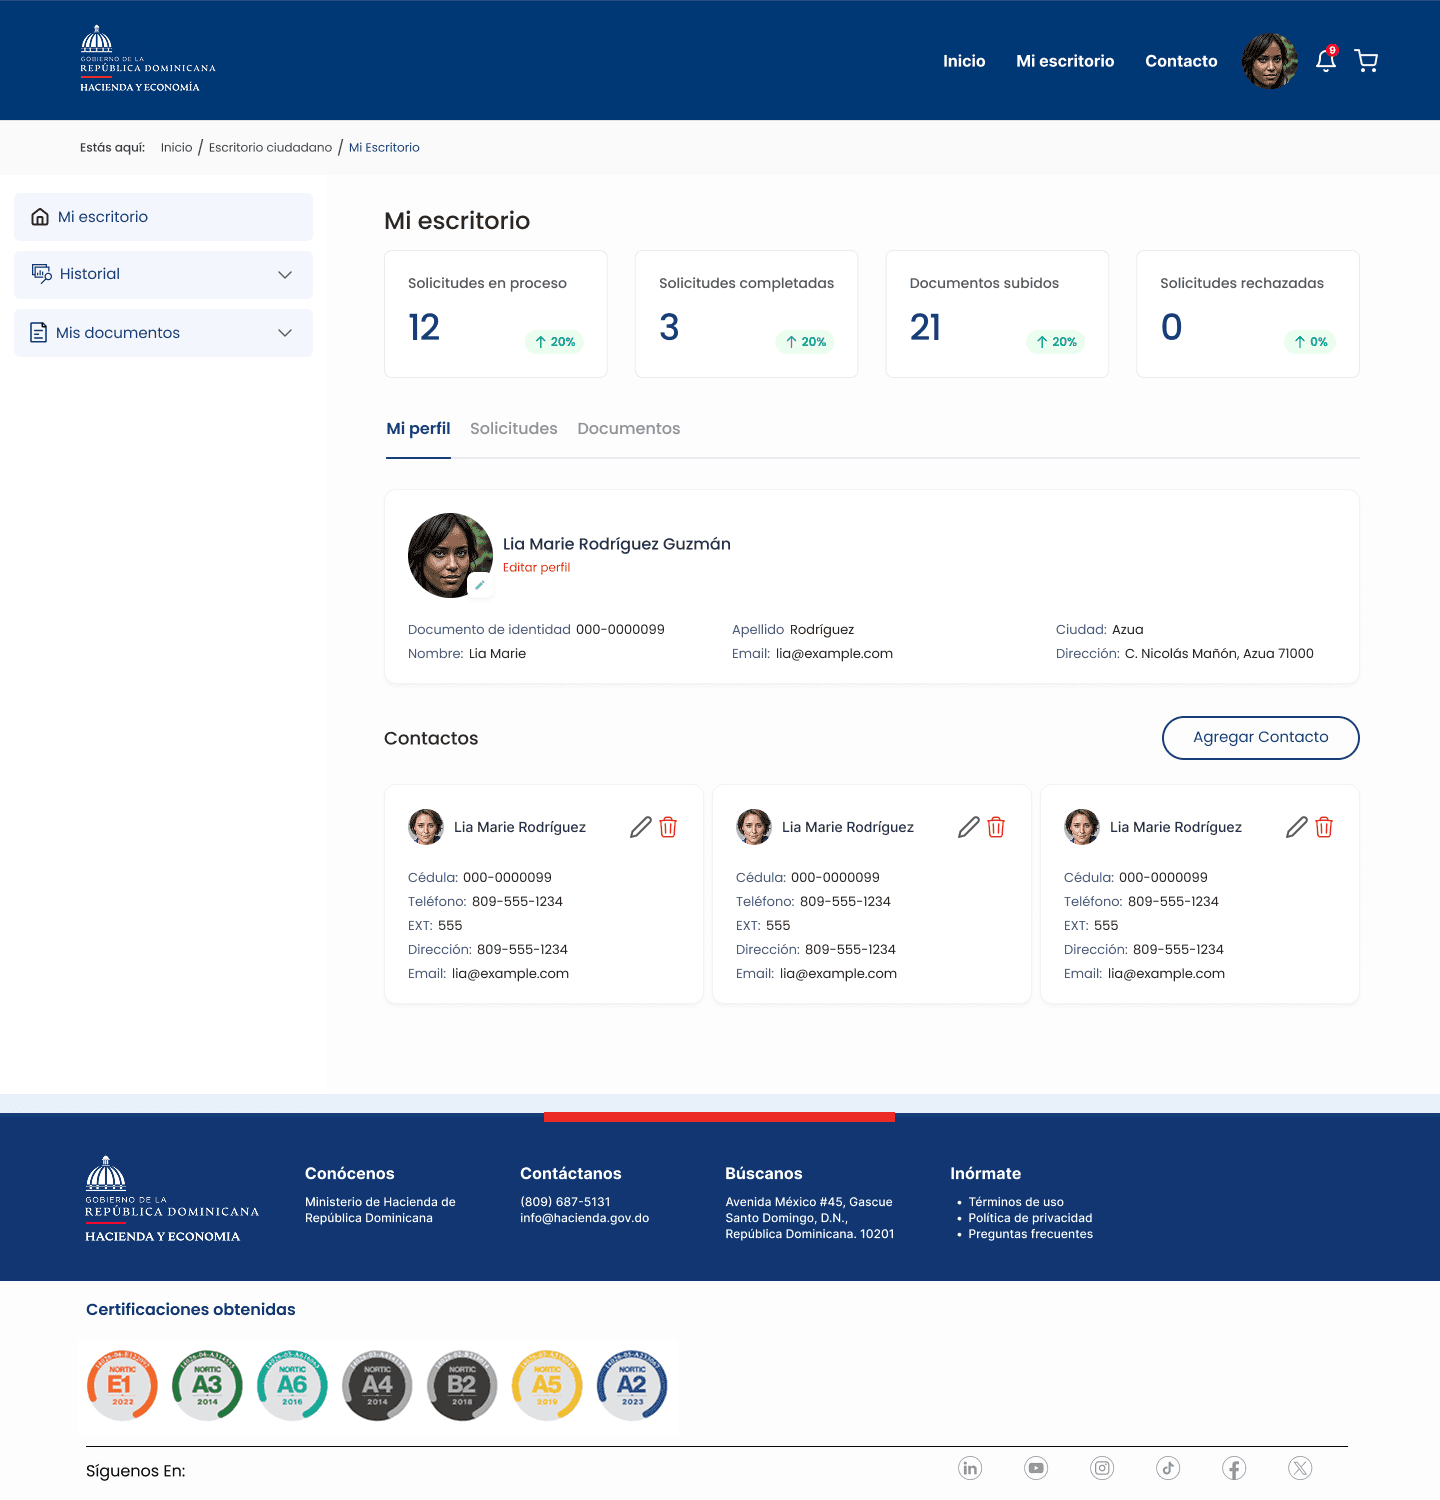Click Mi Escritorio breadcrumb link
Image resolution: width=1440 pixels, height=1500 pixels.
[384, 147]
